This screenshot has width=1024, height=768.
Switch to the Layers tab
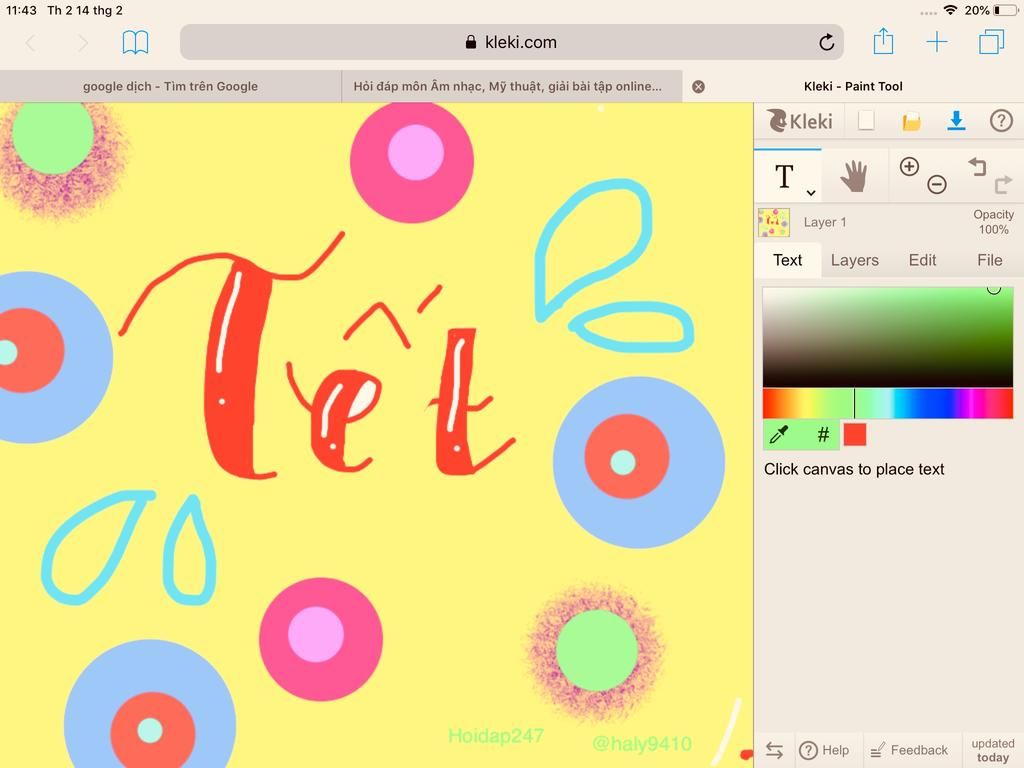[854, 260]
